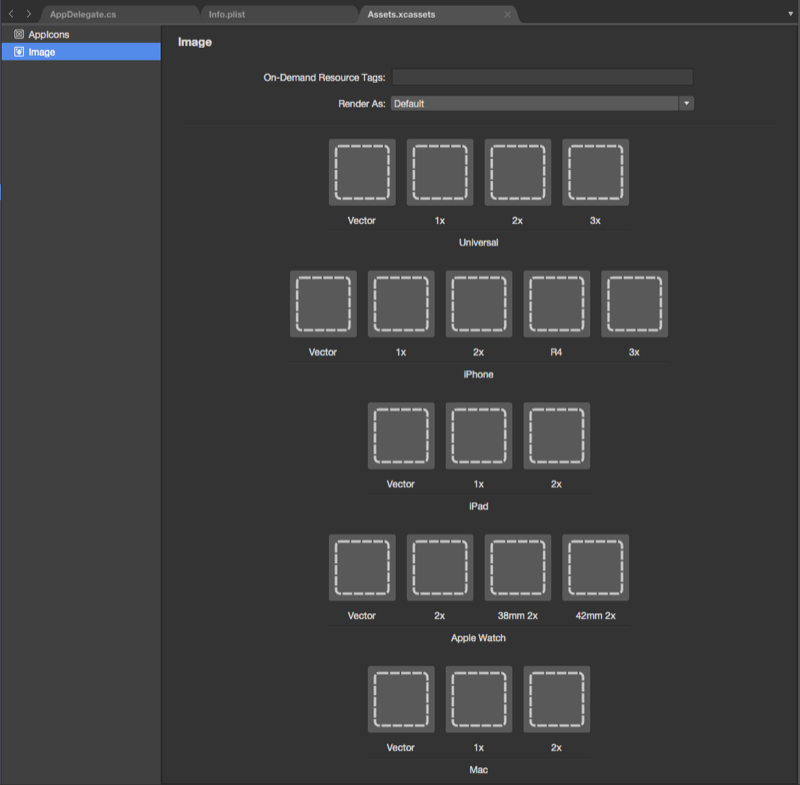
Task: Select AppIcons in the asset sidebar
Action: point(48,33)
